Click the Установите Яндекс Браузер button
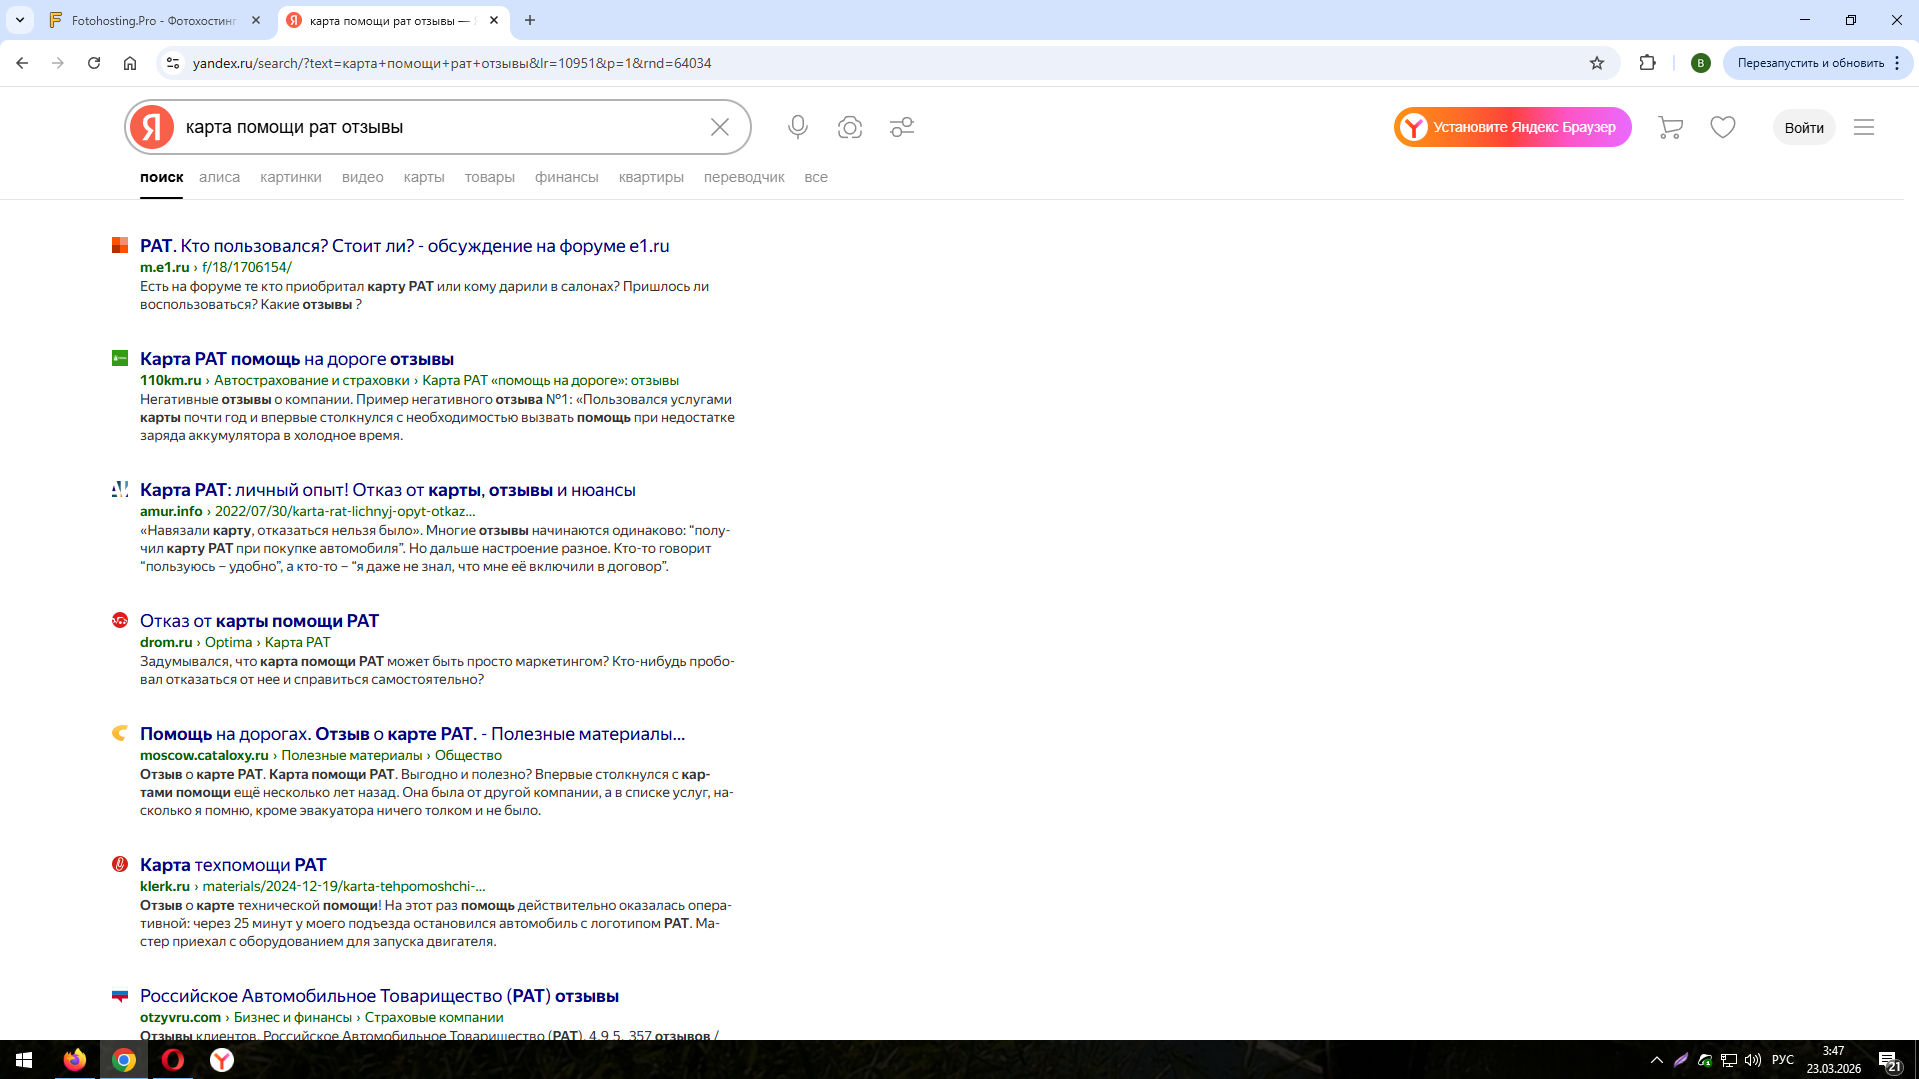Screen dimensions: 1919x1079 click(x=1512, y=127)
